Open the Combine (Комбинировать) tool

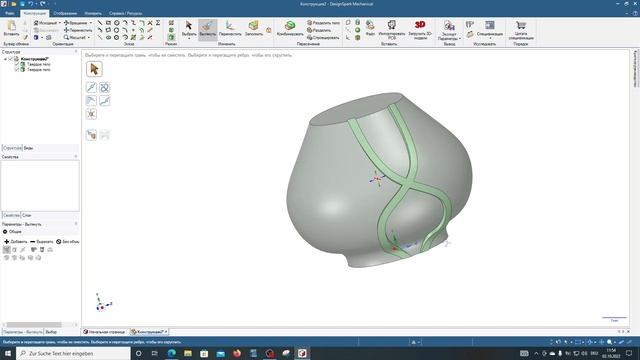pos(290,28)
